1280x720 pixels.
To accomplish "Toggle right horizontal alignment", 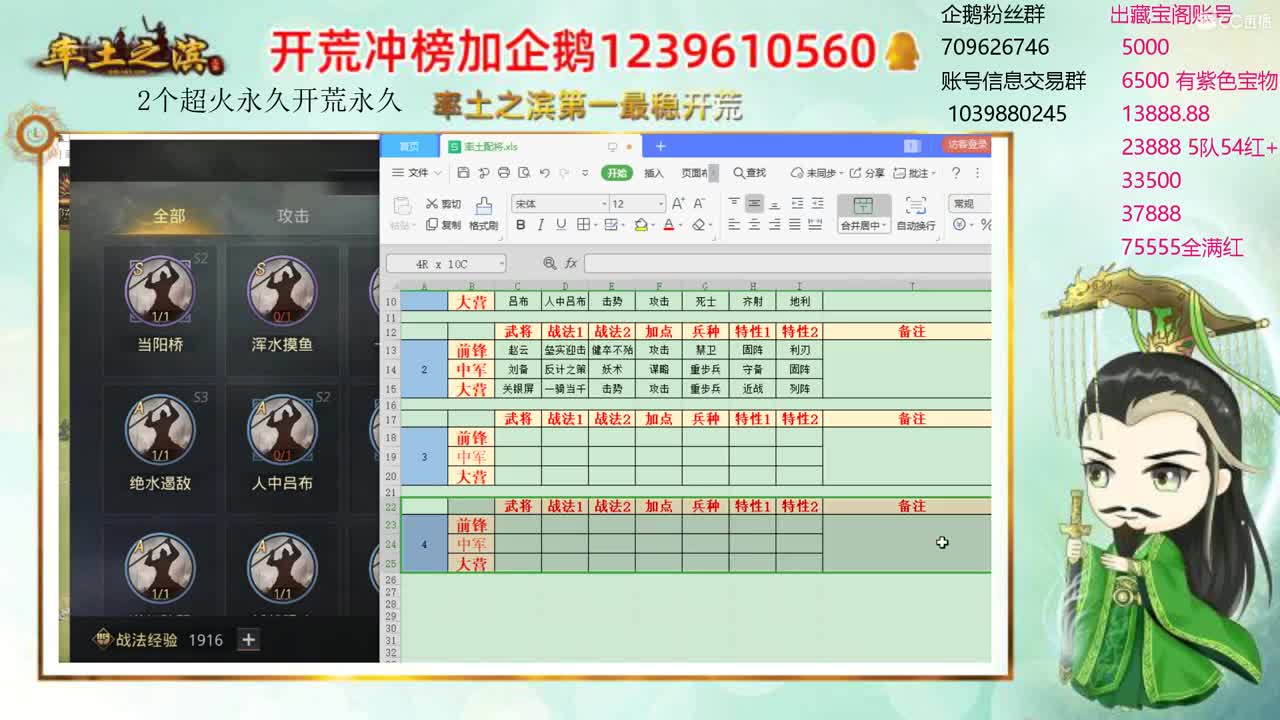I will tap(774, 224).
